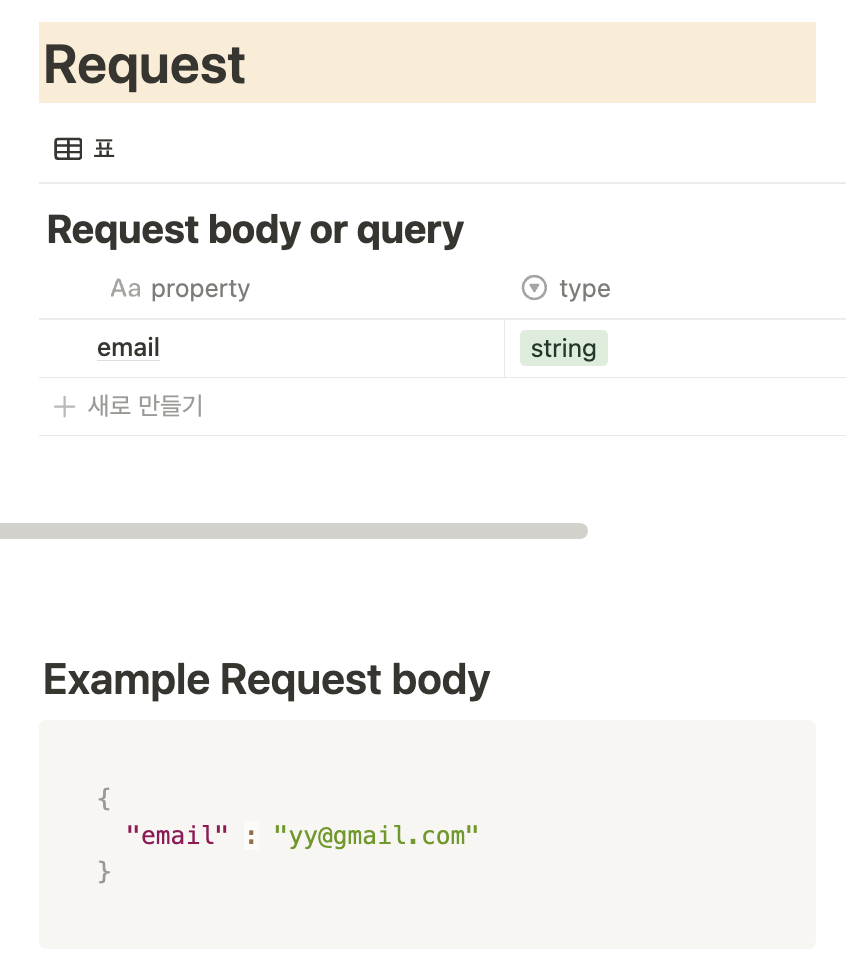The image size is (846, 970).
Task: Open the email row page
Action: [x=128, y=348]
